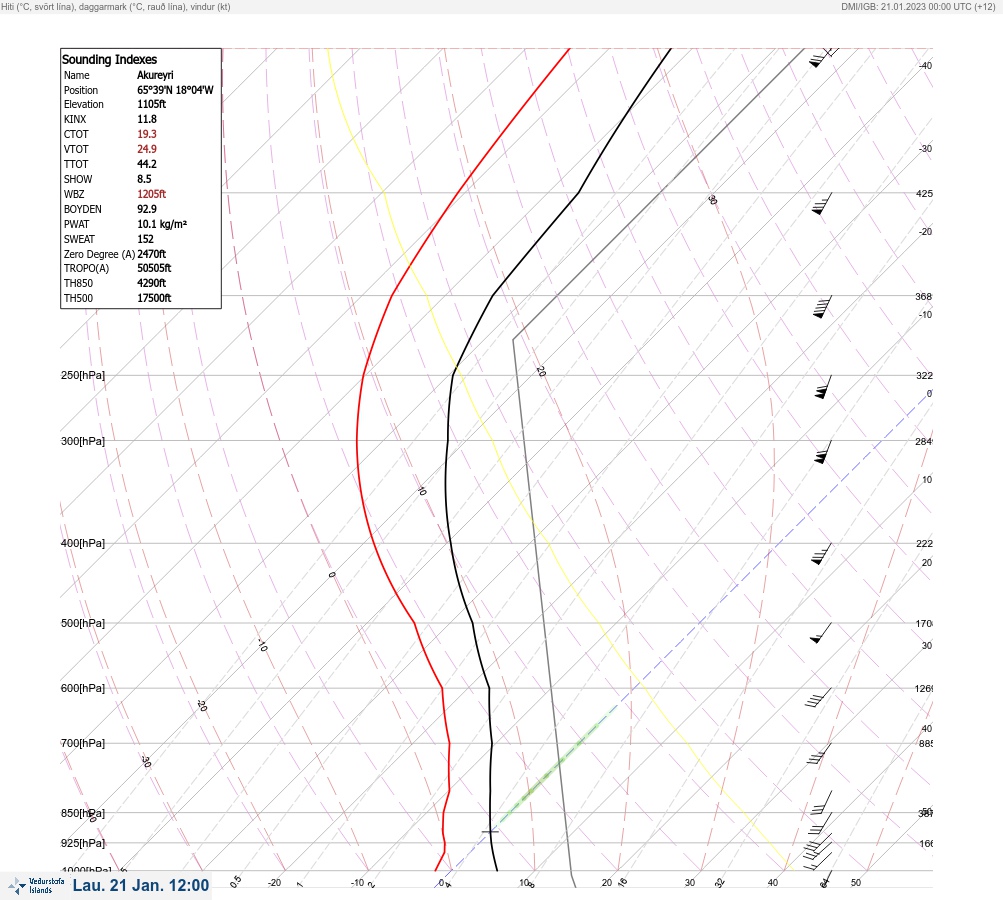The image size is (1003, 900).
Task: Click the wind barb beside the 425 height line
Action: click(x=822, y=203)
